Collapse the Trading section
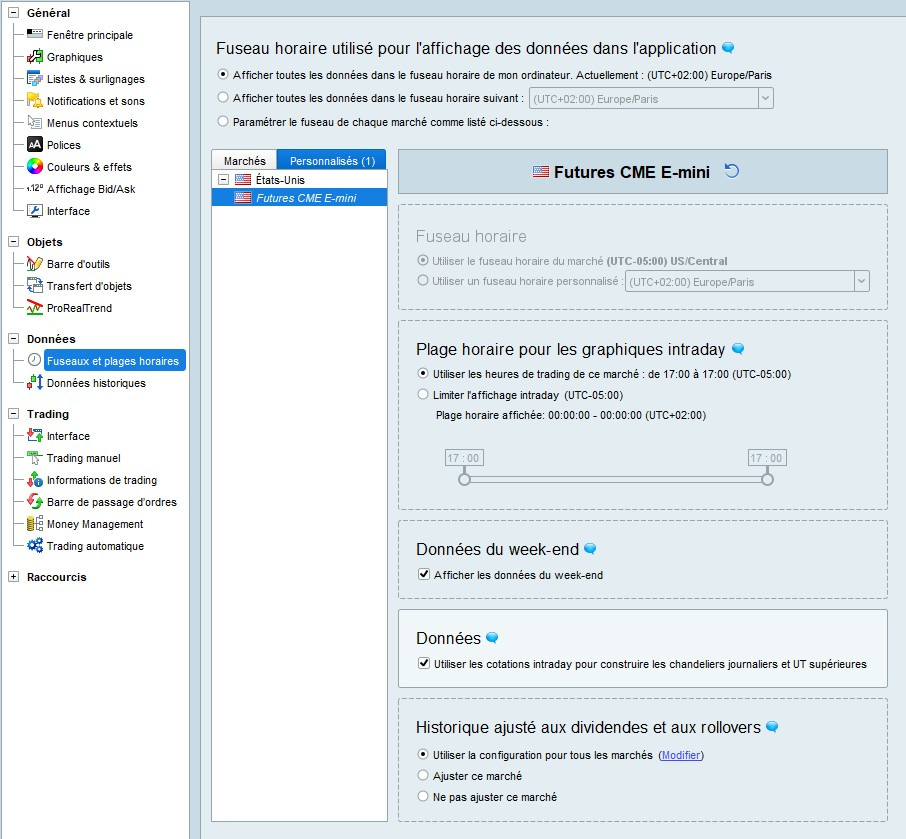This screenshot has height=839, width=906. point(13,414)
